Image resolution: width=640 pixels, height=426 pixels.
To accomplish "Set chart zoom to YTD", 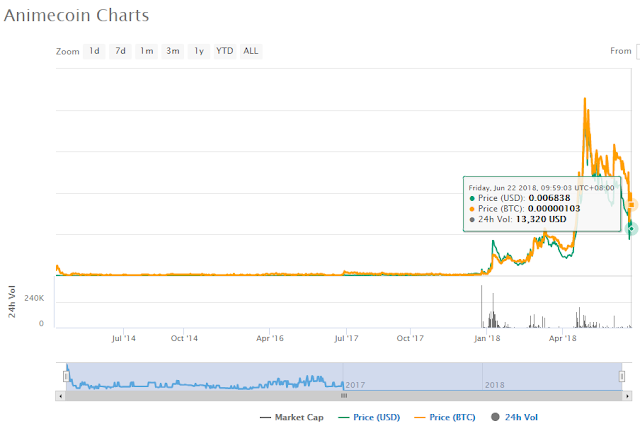I will tap(225, 51).
